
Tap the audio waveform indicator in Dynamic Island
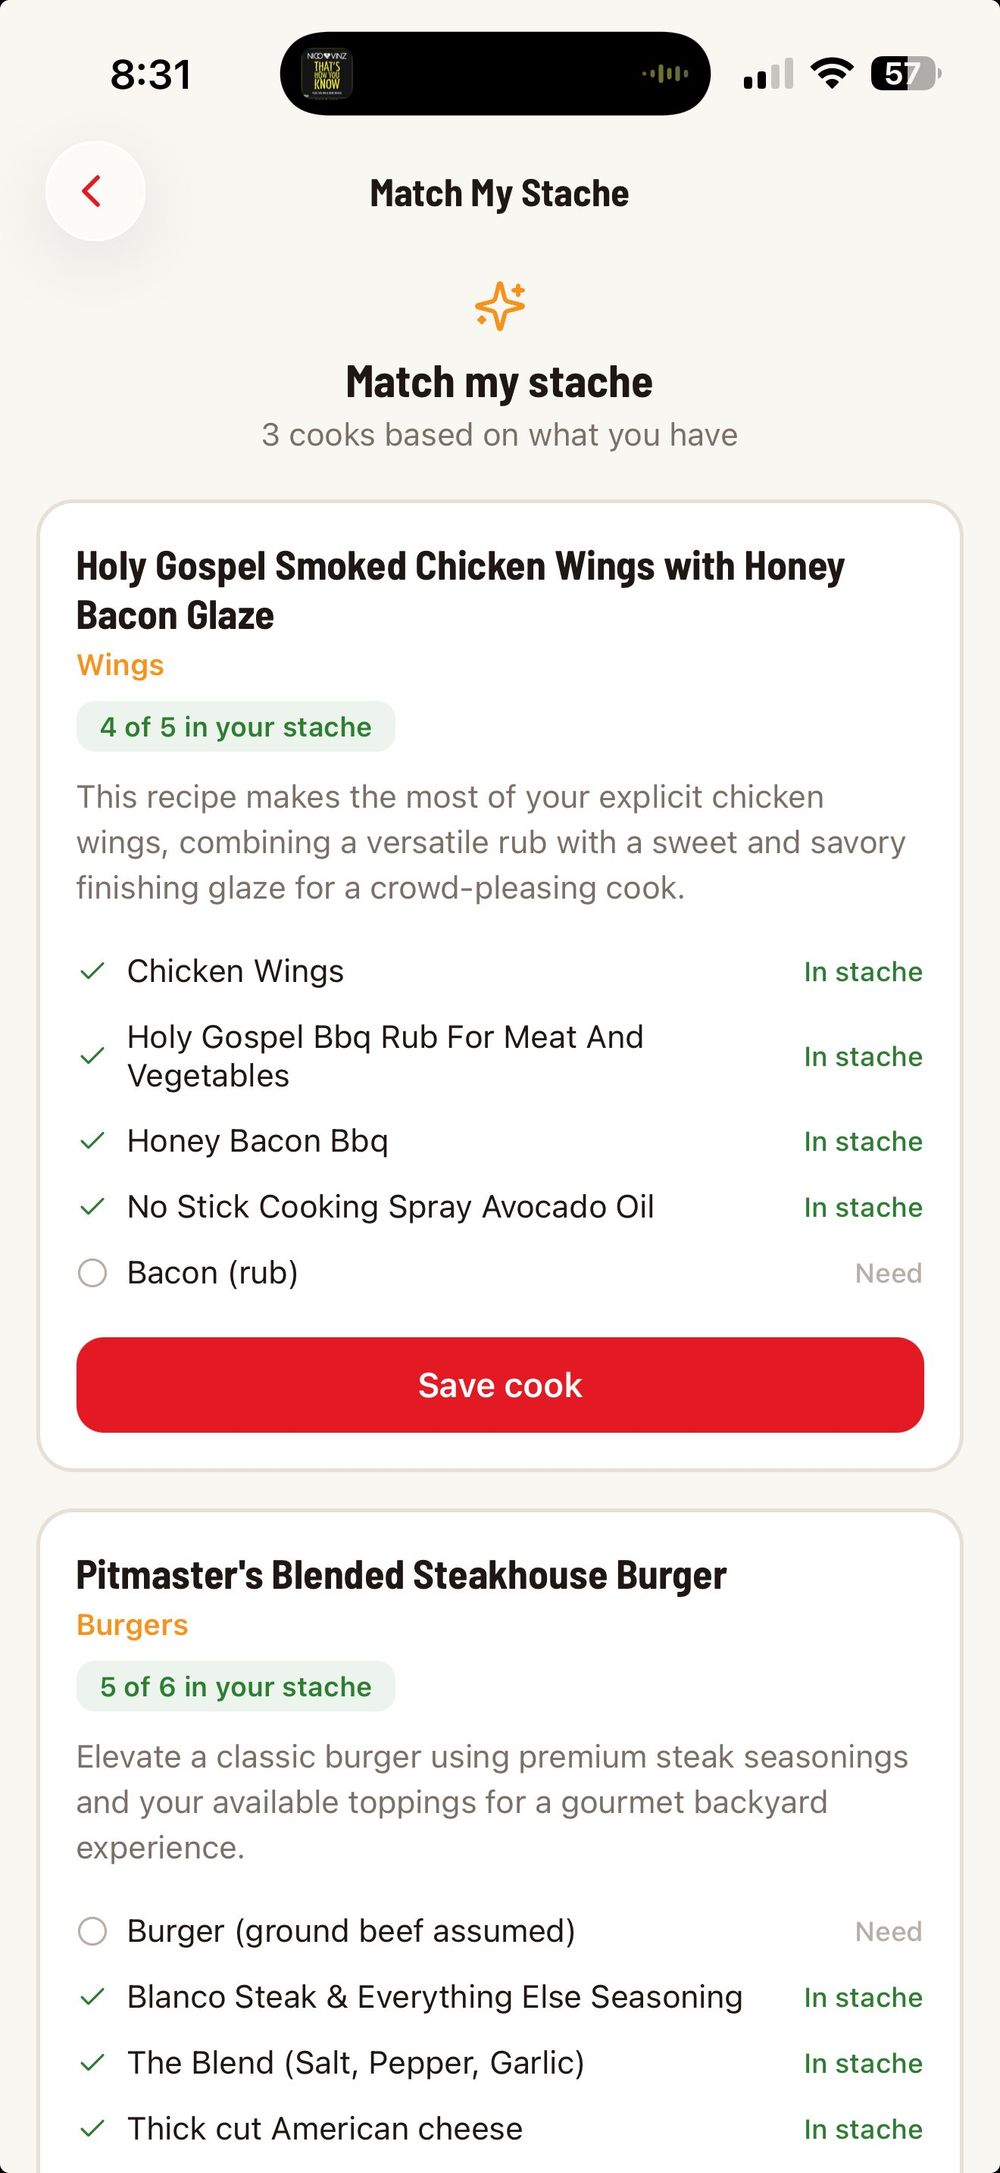pos(665,74)
